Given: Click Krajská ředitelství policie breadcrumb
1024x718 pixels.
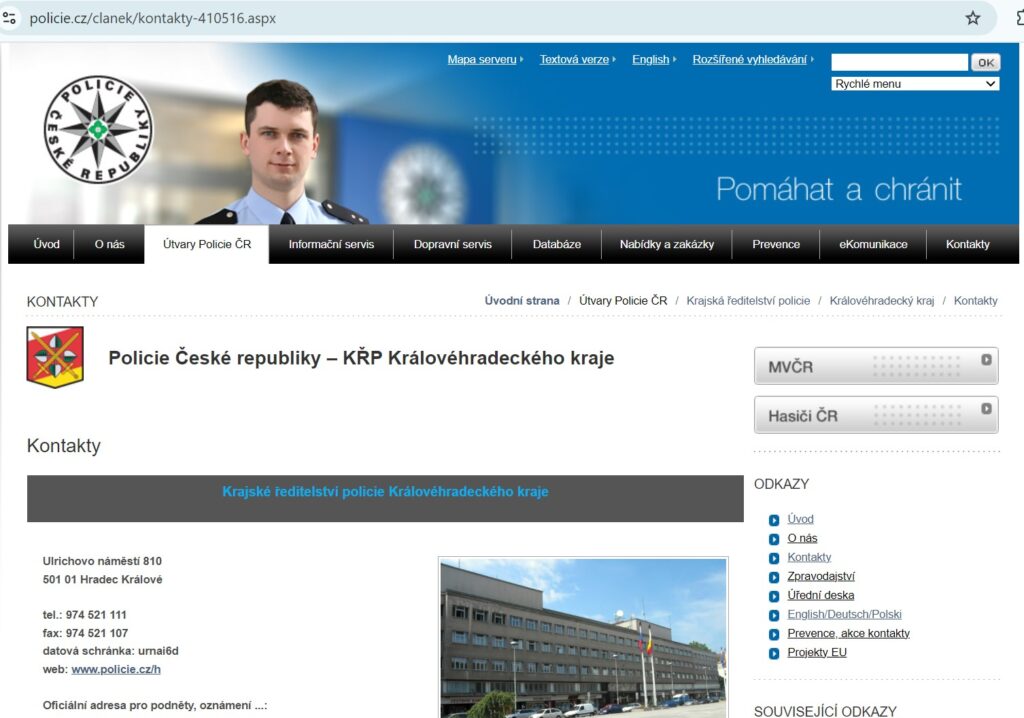Looking at the screenshot, I should (x=748, y=301).
